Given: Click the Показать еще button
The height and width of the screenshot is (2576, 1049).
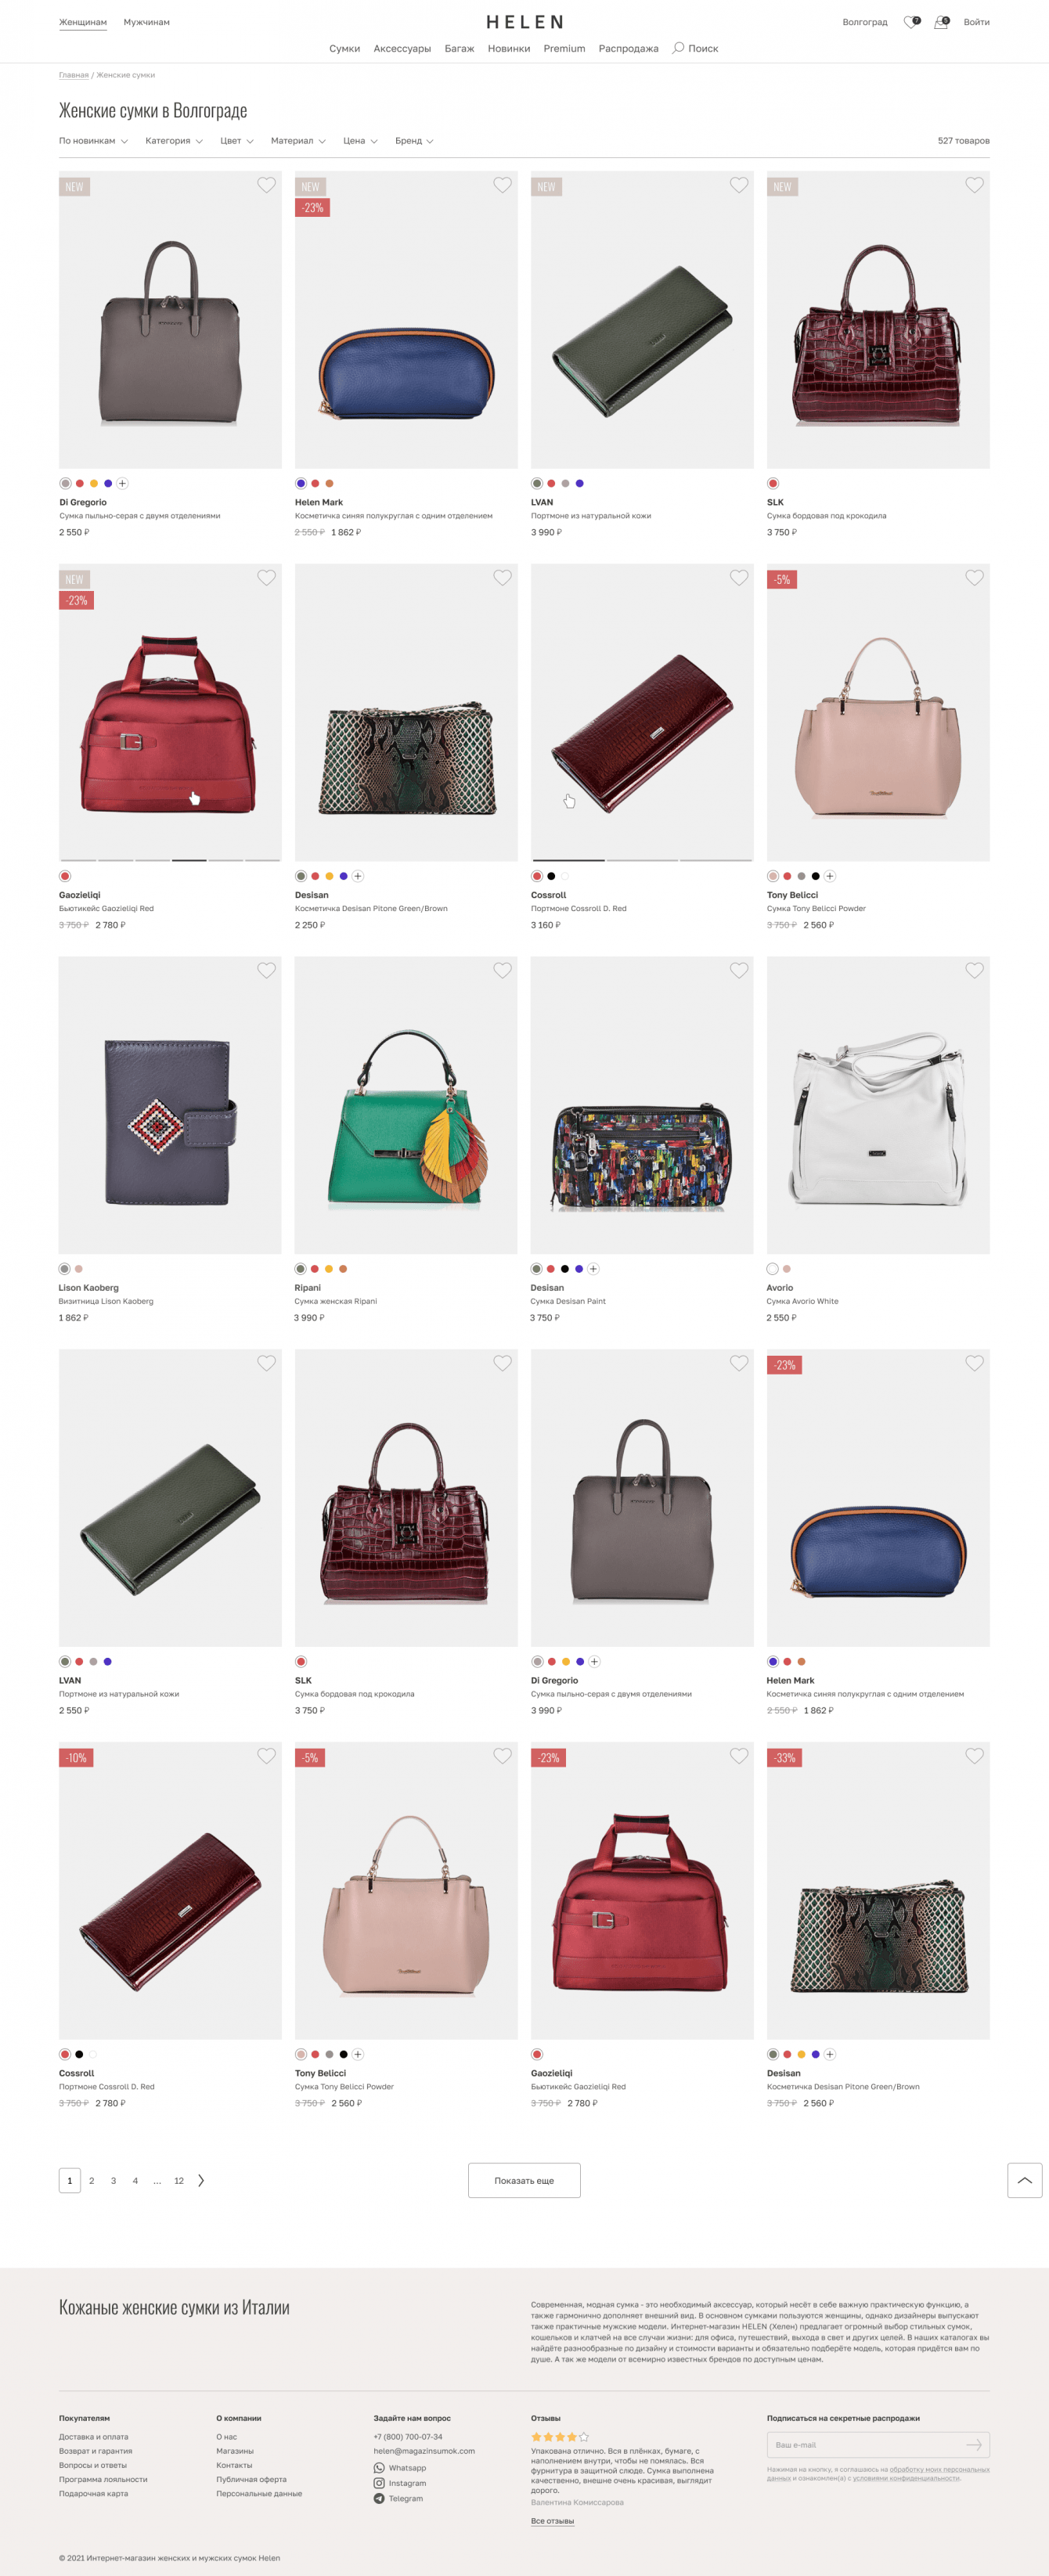Looking at the screenshot, I should tap(524, 2180).
